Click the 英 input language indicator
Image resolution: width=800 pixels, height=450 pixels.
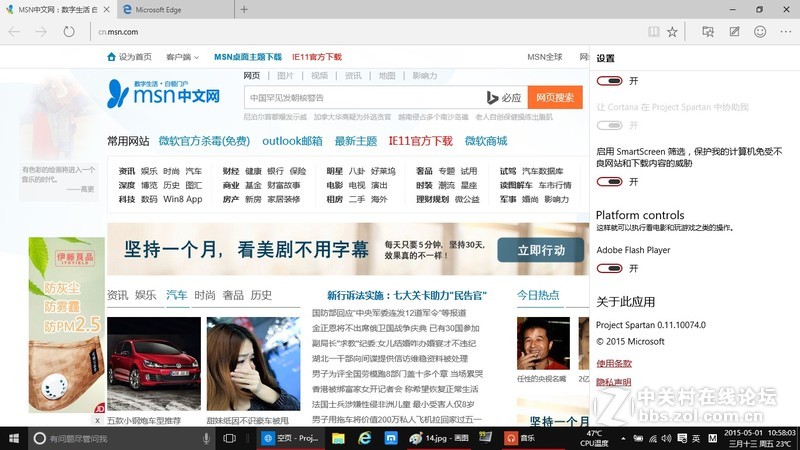[696, 438]
